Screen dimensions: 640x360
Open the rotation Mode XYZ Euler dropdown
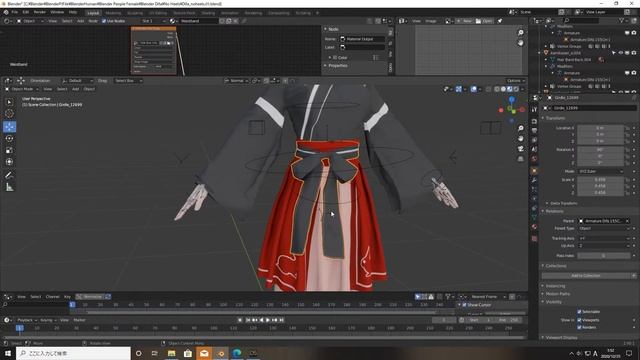pyautogui.click(x=600, y=171)
